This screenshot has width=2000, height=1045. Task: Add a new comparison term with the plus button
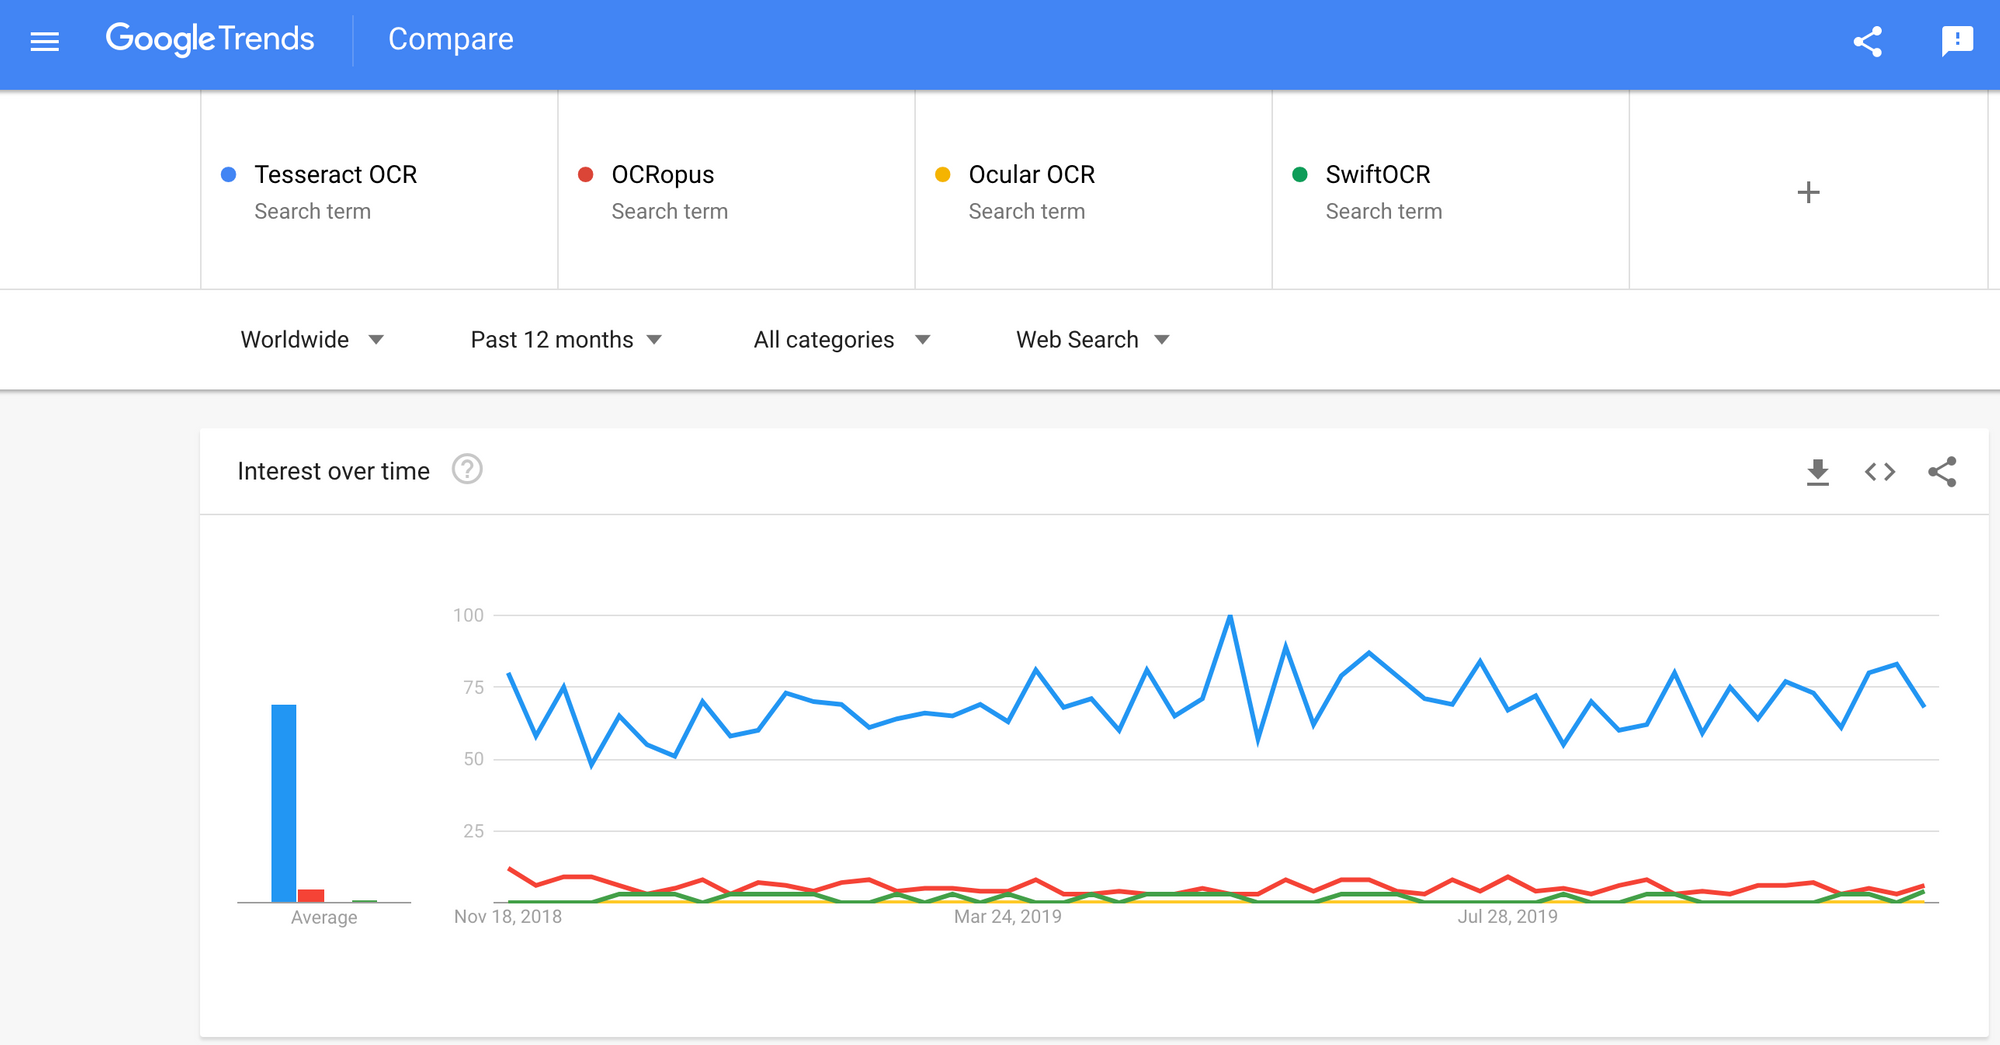pyautogui.click(x=1808, y=192)
